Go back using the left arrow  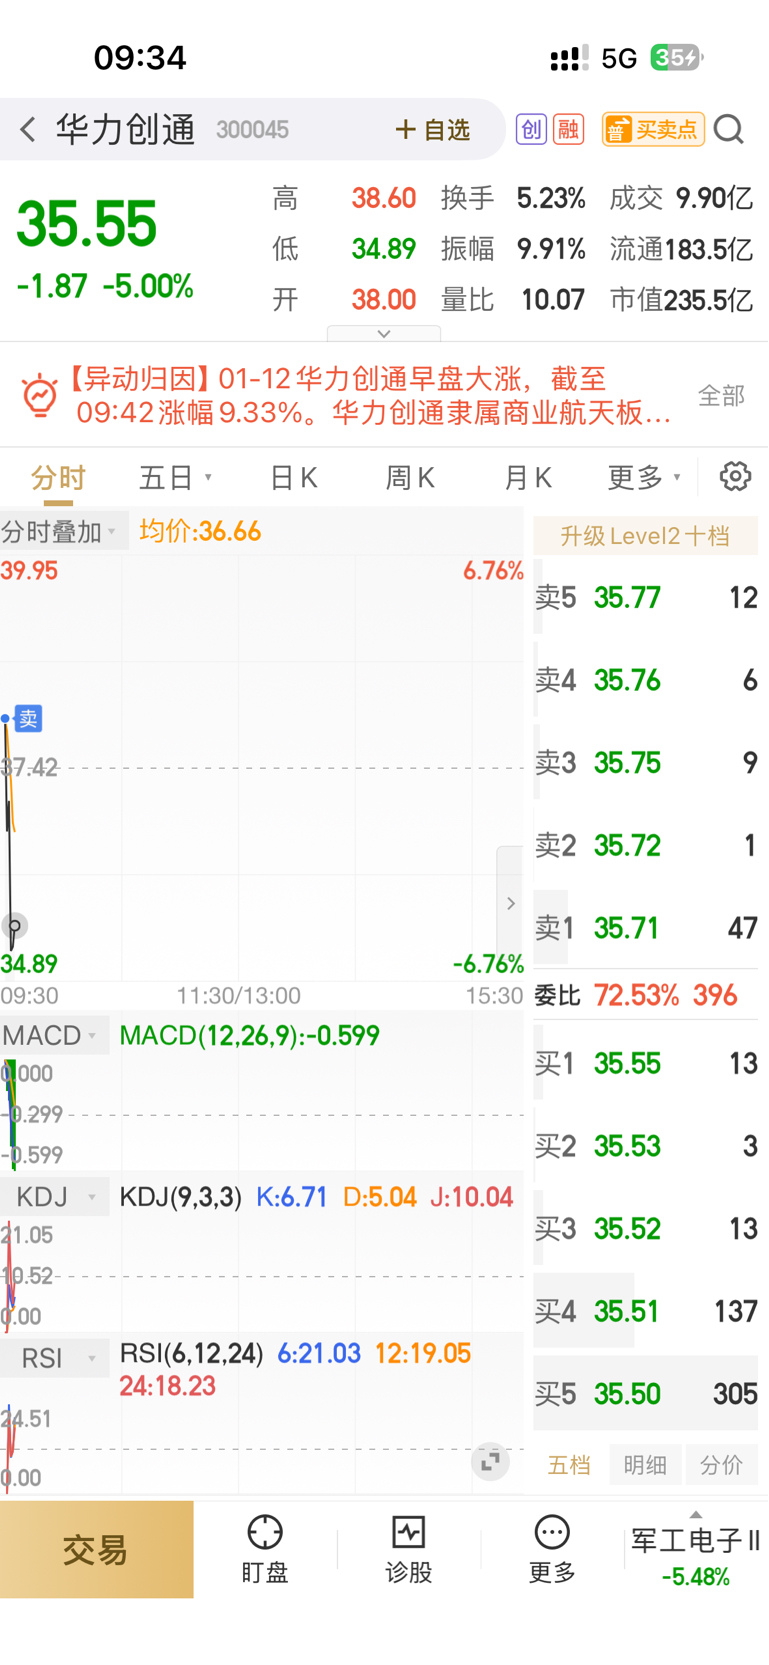click(x=28, y=129)
